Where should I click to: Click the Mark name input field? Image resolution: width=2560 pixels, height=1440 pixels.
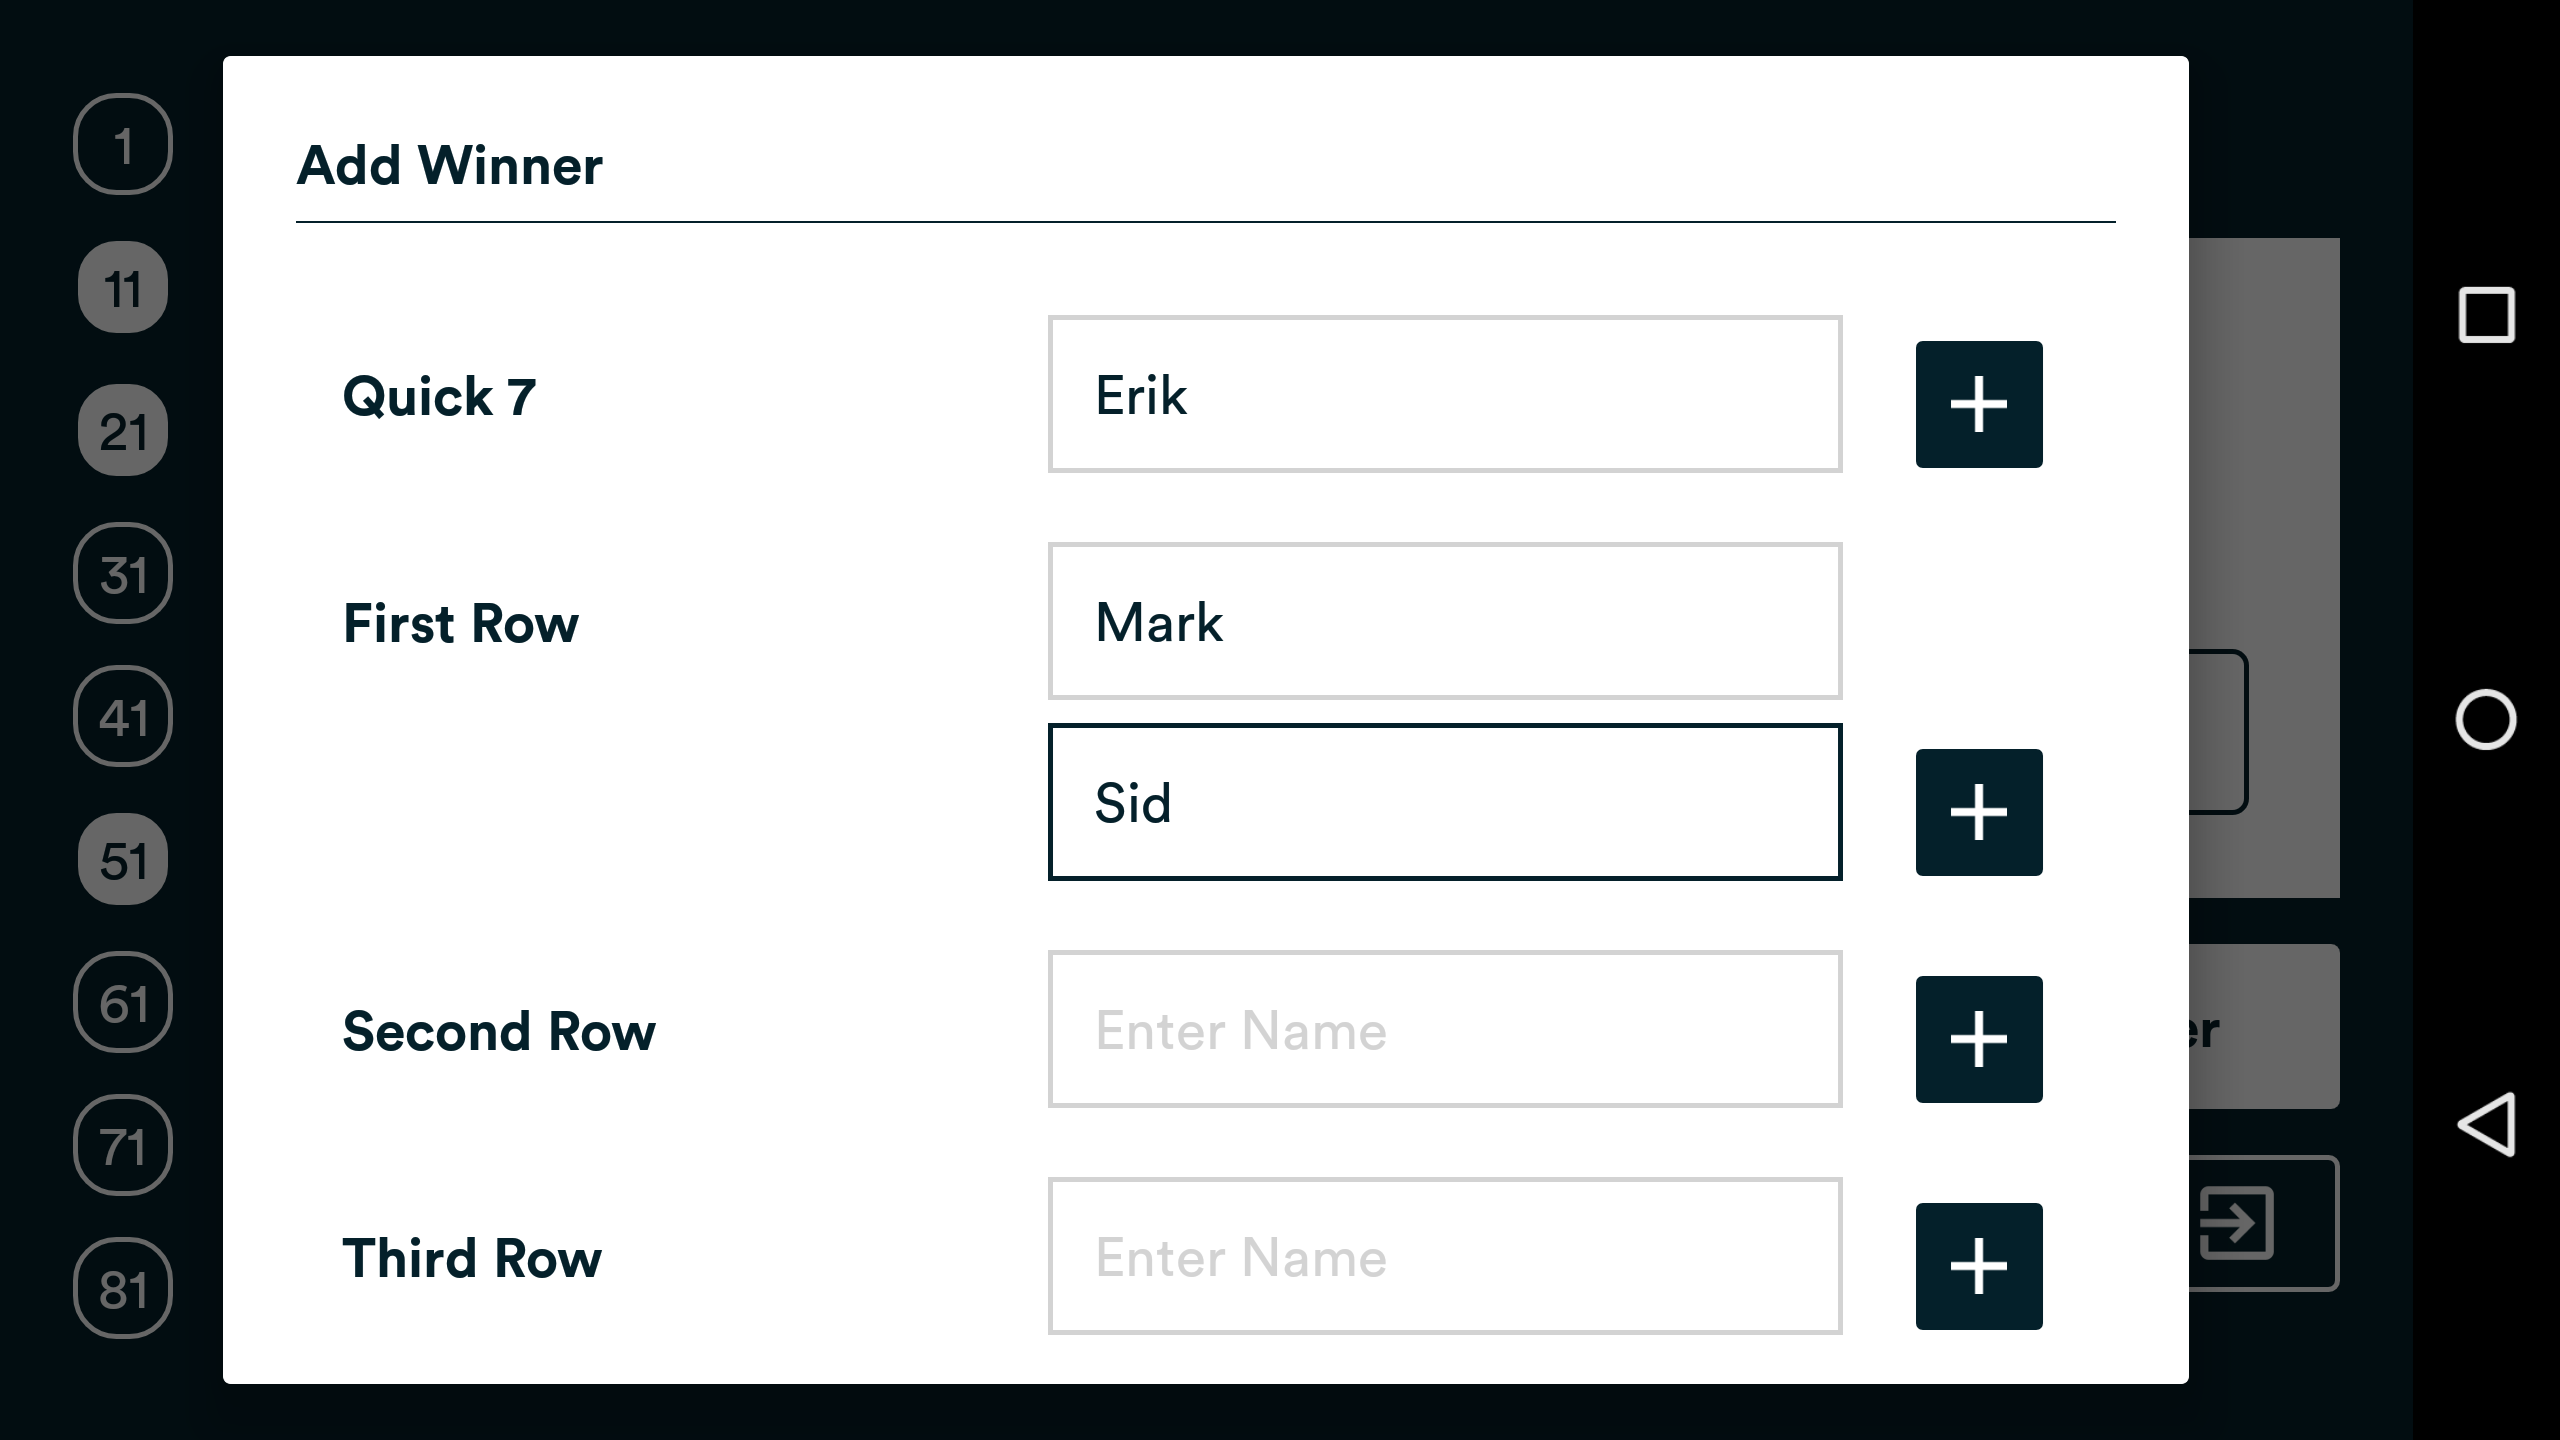[1444, 621]
